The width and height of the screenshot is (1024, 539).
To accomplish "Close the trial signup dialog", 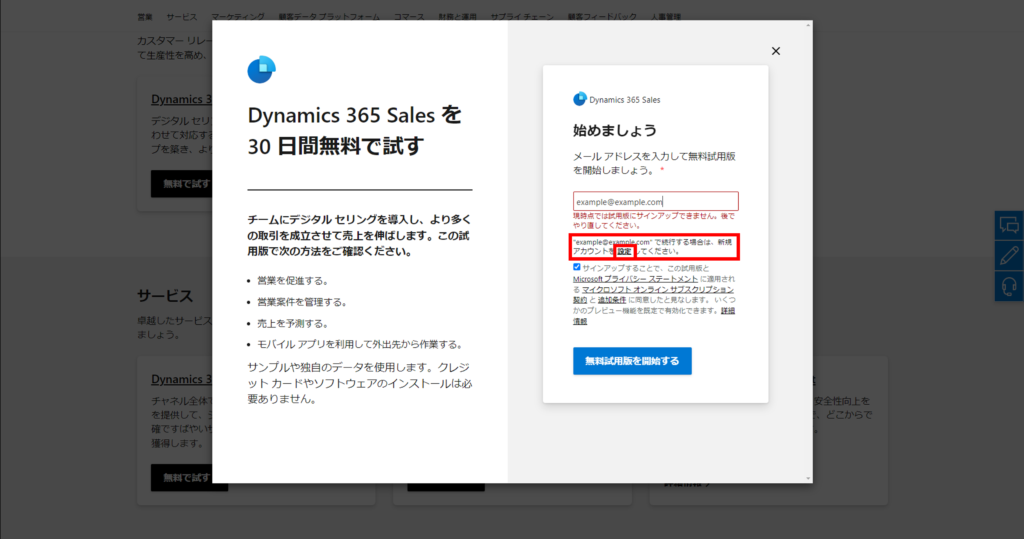I will tap(776, 51).
